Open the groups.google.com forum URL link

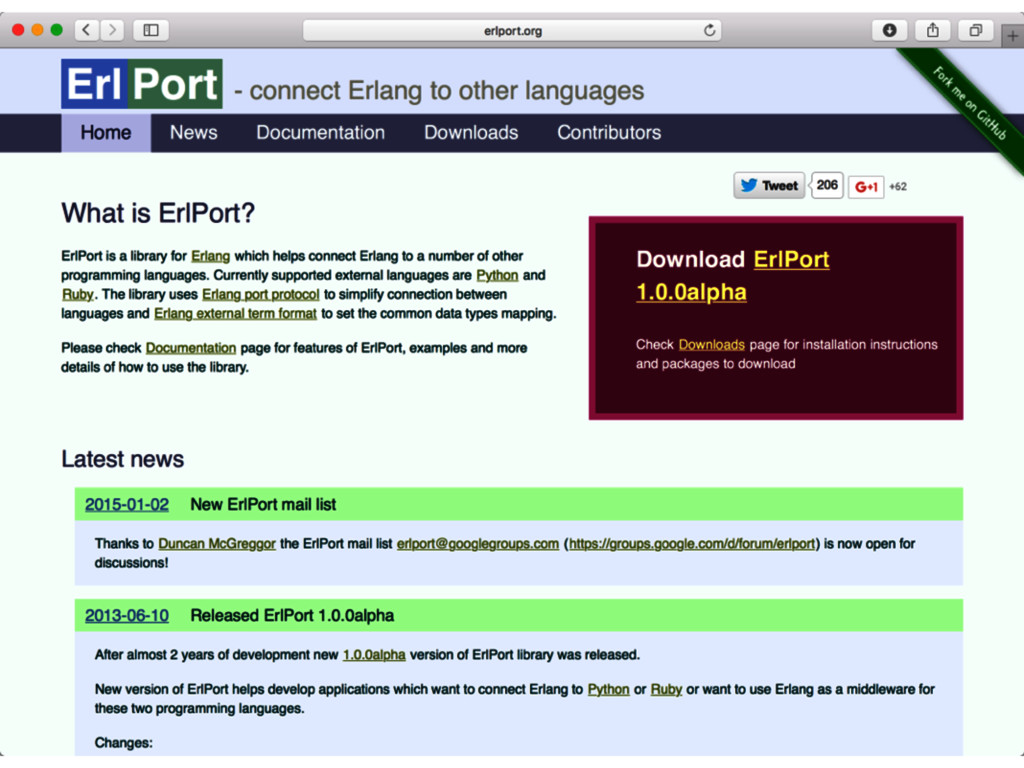(x=692, y=543)
